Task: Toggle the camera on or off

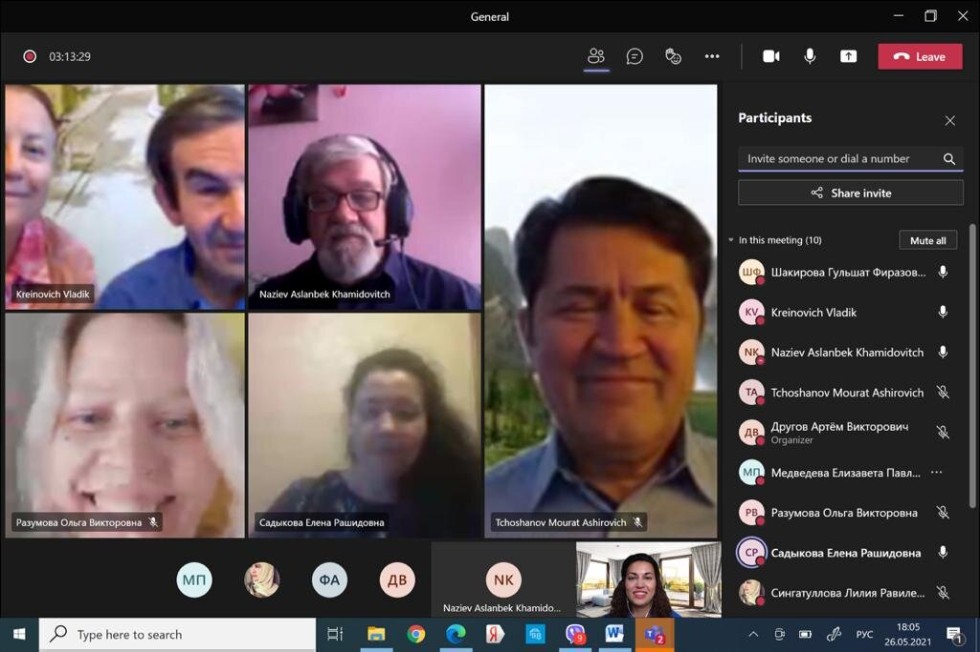Action: tap(771, 56)
